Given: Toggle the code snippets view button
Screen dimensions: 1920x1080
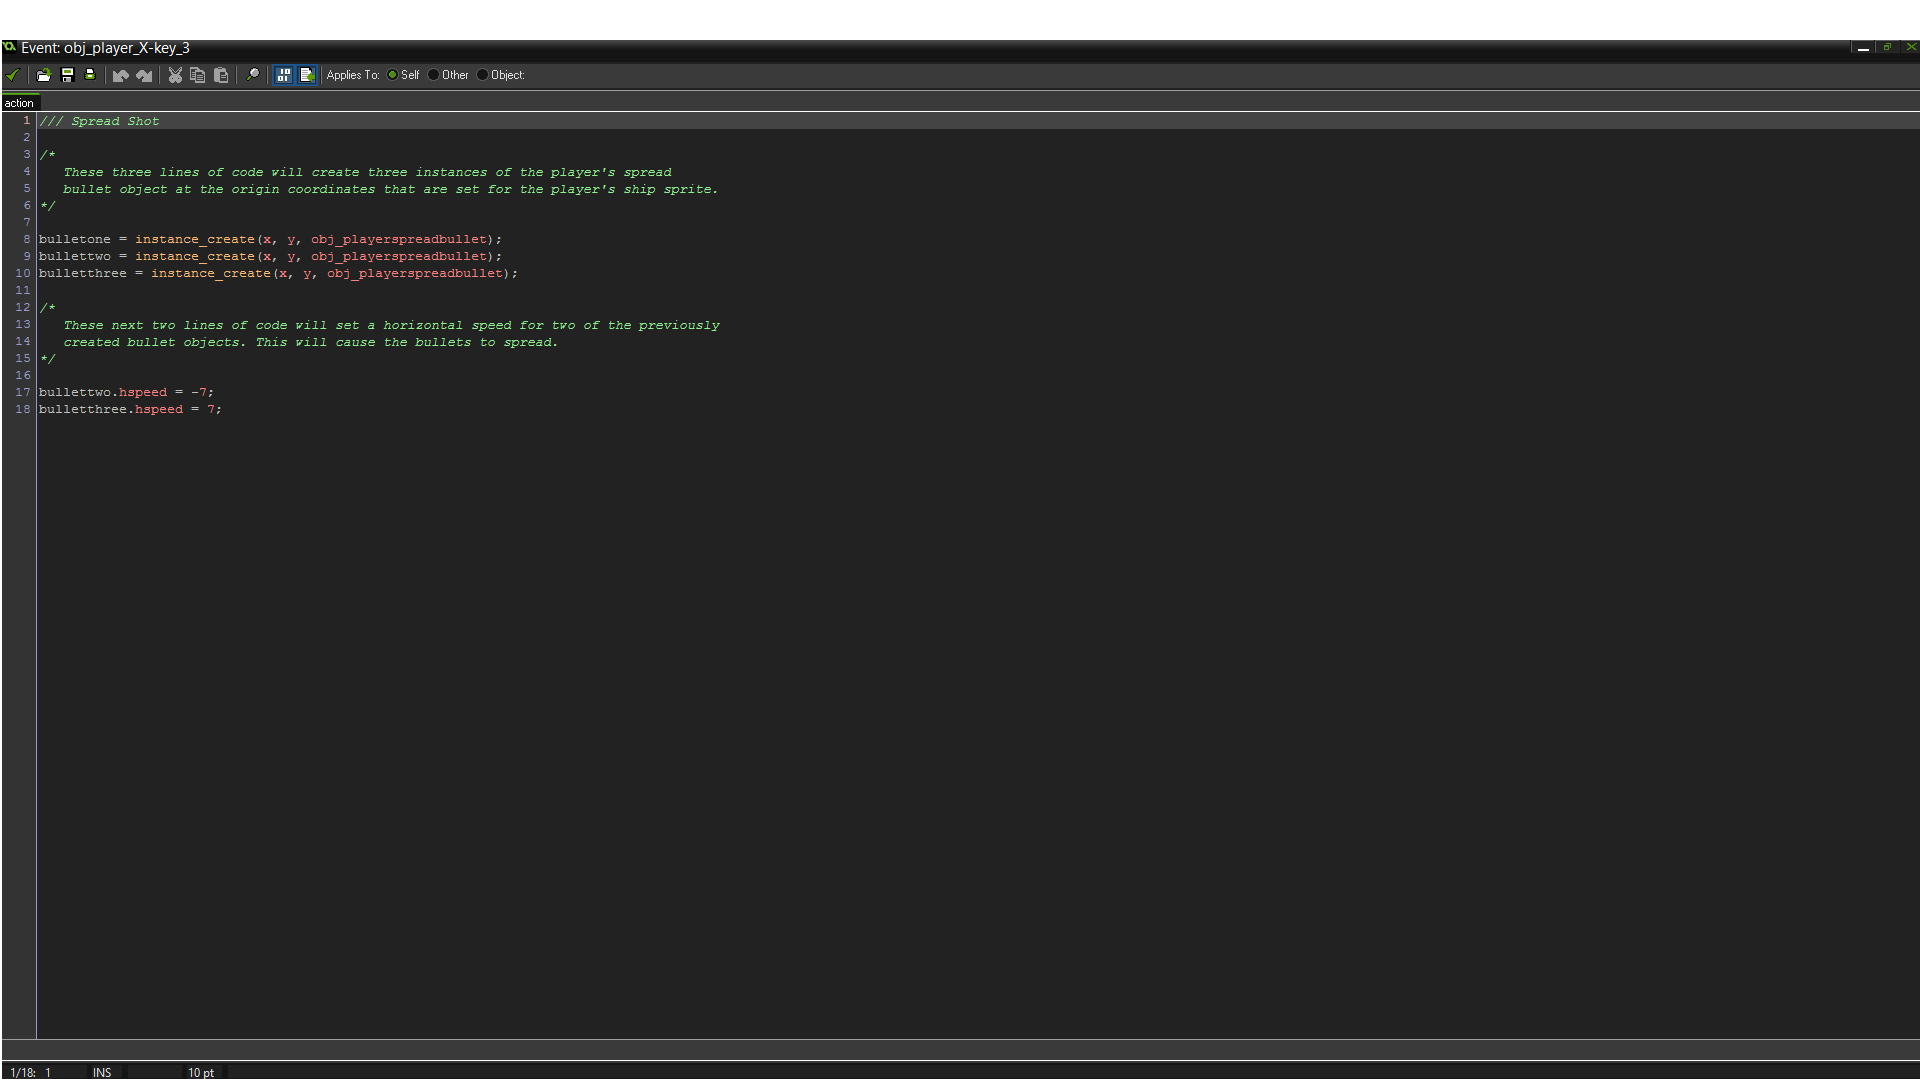Looking at the screenshot, I should pos(284,75).
